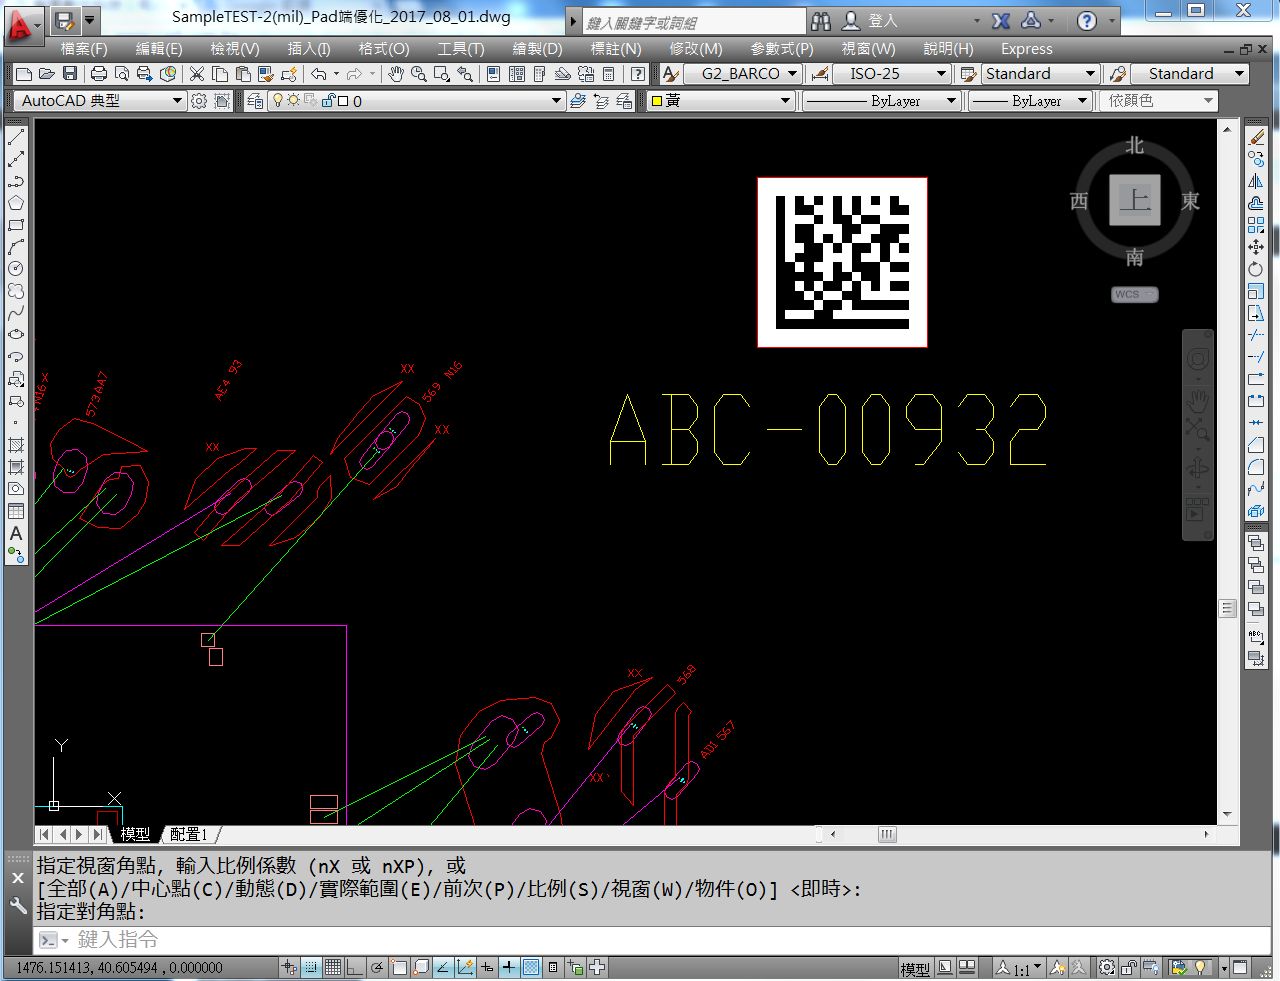1280x981 pixels.
Task: Select the Mirror tool
Action: click(x=1256, y=181)
